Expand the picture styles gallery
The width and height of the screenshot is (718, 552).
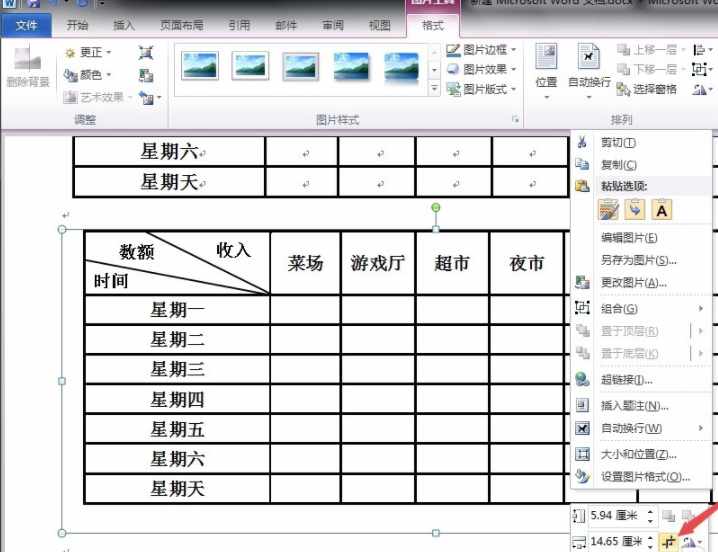pos(435,88)
